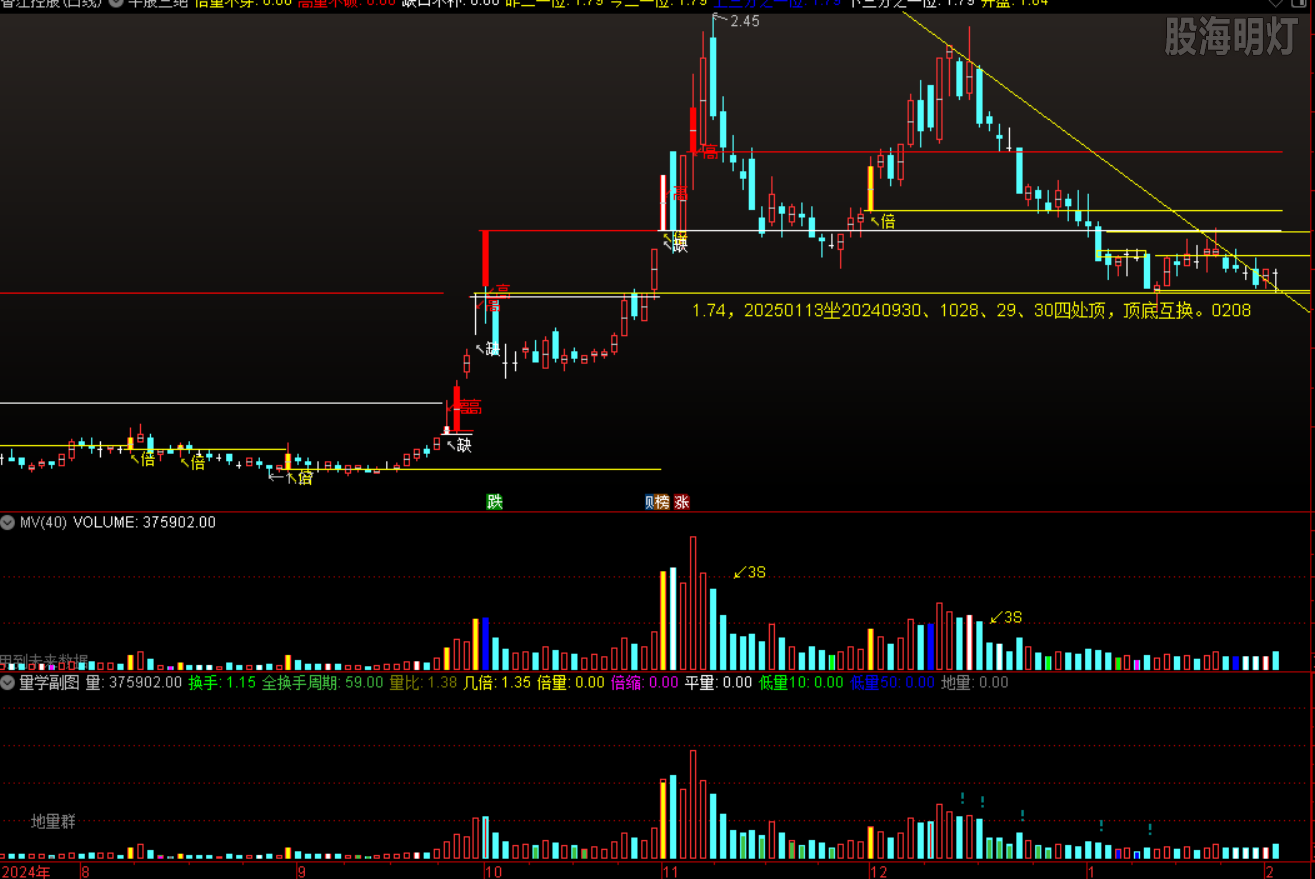The image size is (1315, 879).
Task: Click the red 涨 event marker
Action: tap(682, 502)
